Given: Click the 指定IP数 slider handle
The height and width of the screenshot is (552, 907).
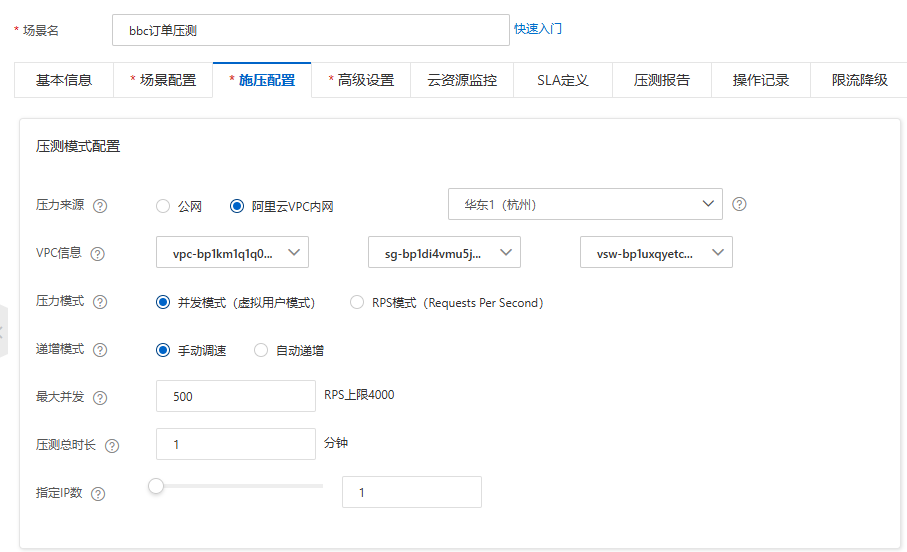Looking at the screenshot, I should (x=156, y=486).
